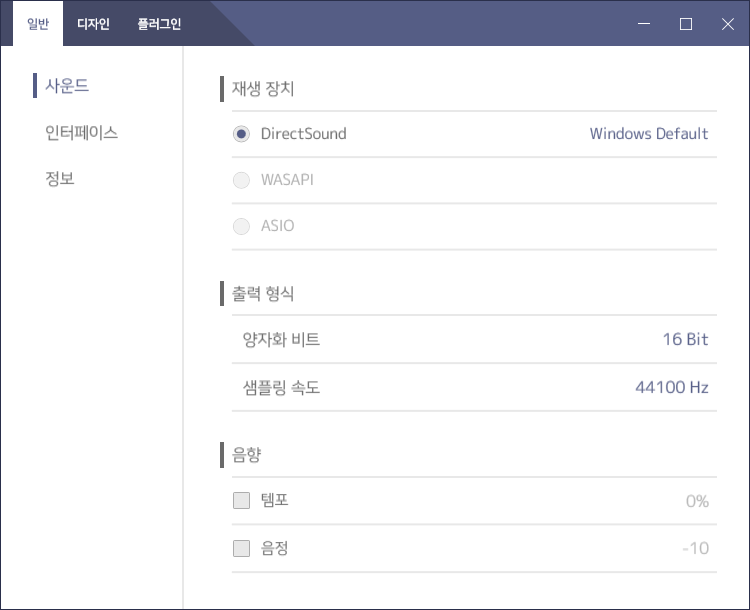Close the settings window
The height and width of the screenshot is (610, 750).
point(728,23)
